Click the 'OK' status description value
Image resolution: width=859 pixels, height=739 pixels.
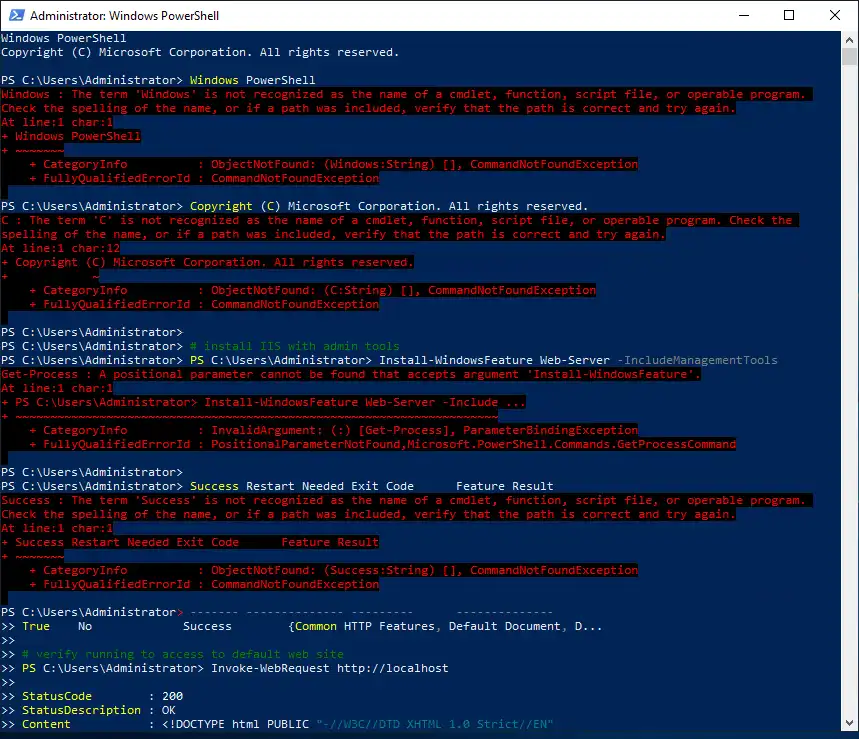[x=169, y=710]
